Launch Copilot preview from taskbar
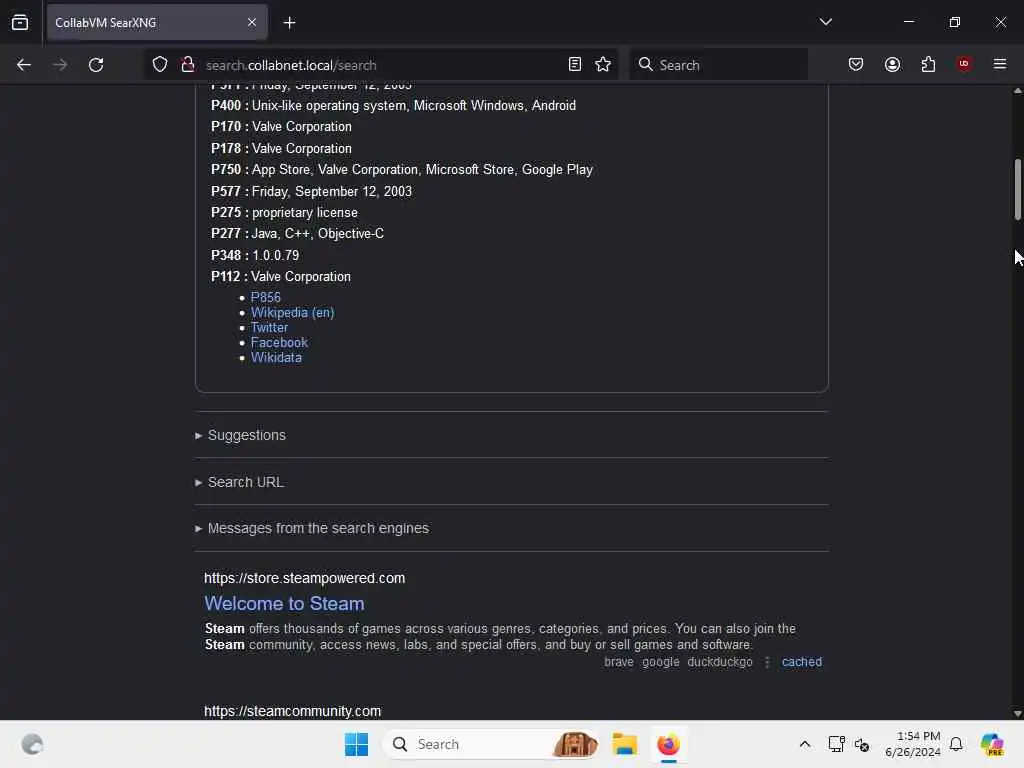 pos(992,744)
